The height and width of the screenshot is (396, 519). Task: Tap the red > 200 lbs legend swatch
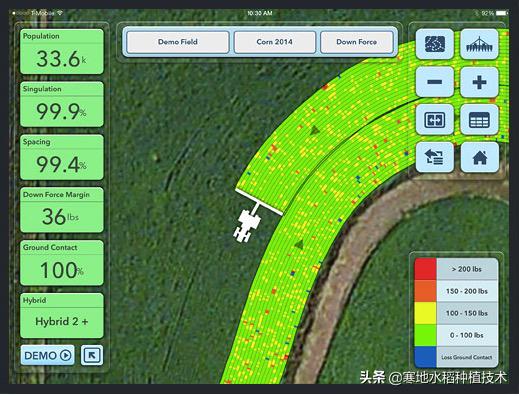click(x=425, y=269)
